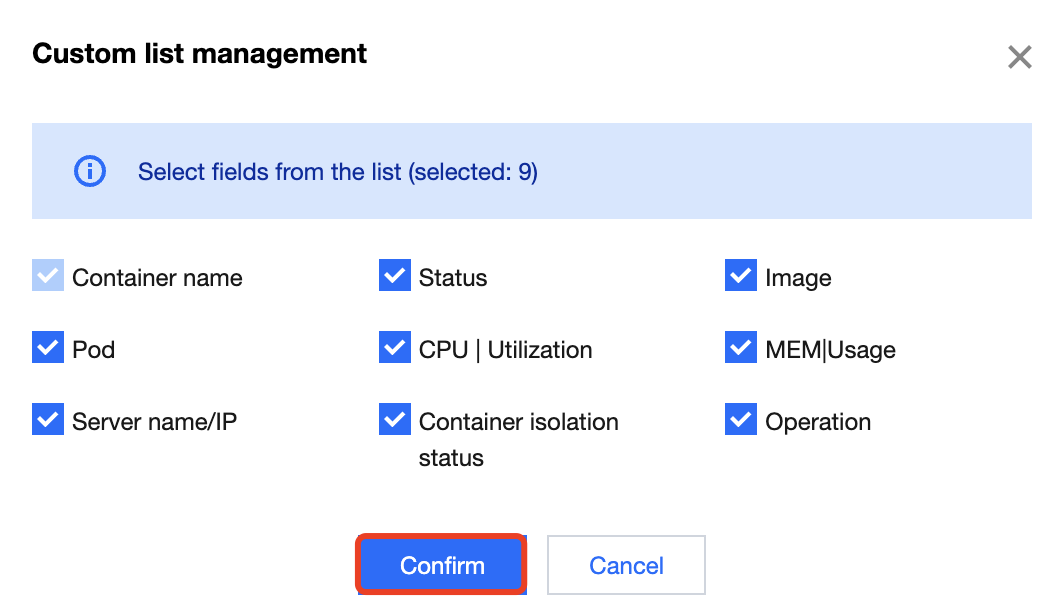The width and height of the screenshot is (1060, 614).
Task: Click the 'Custom list management' title text
Action: pos(199,53)
